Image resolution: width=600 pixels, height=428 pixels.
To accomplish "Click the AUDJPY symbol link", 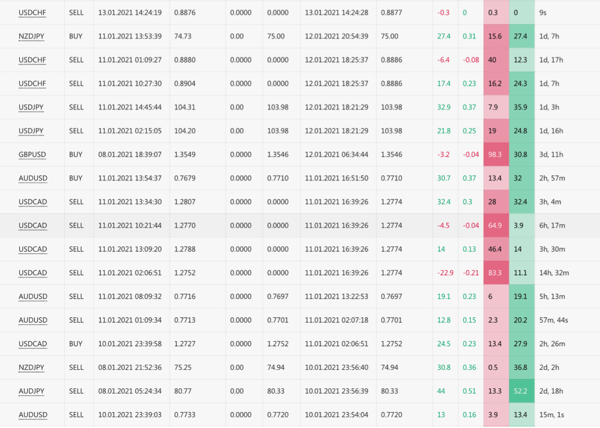I will point(31,390).
